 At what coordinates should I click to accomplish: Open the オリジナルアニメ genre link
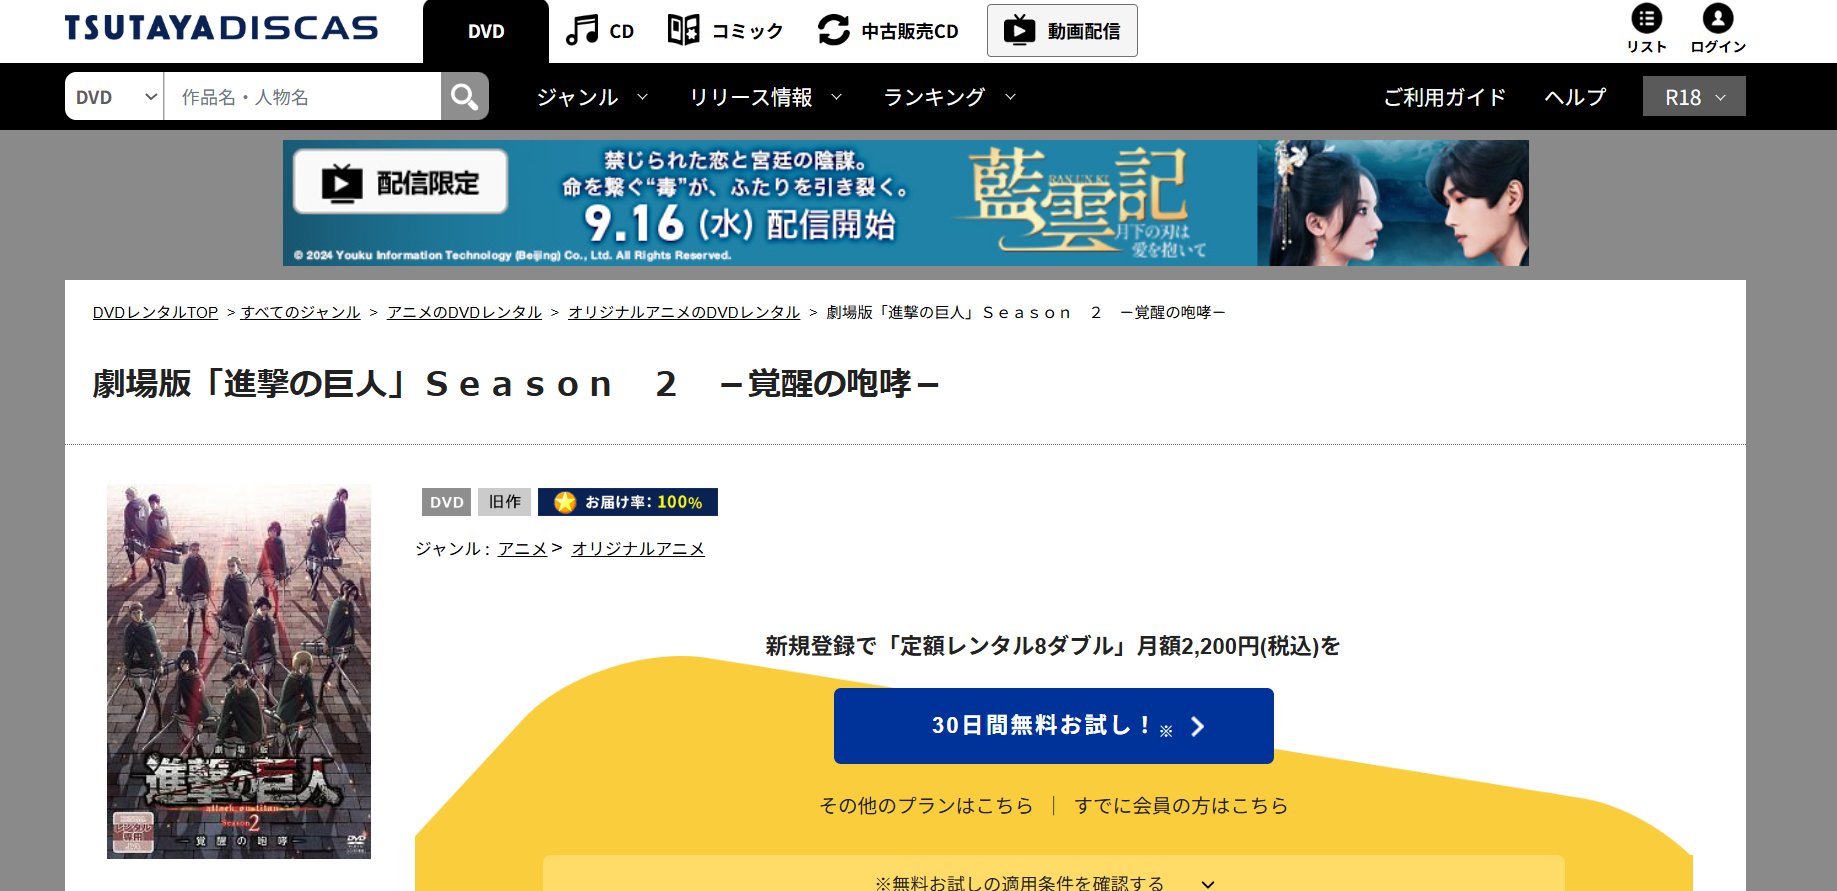point(638,548)
